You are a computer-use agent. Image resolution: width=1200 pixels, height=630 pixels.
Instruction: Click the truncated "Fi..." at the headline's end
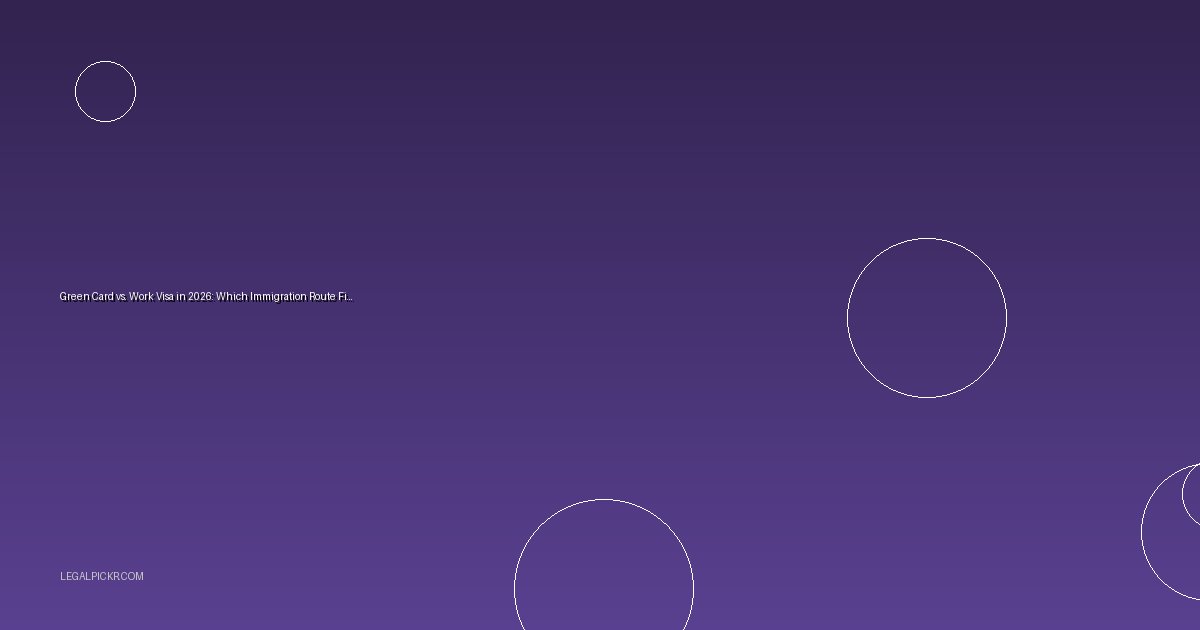346,297
